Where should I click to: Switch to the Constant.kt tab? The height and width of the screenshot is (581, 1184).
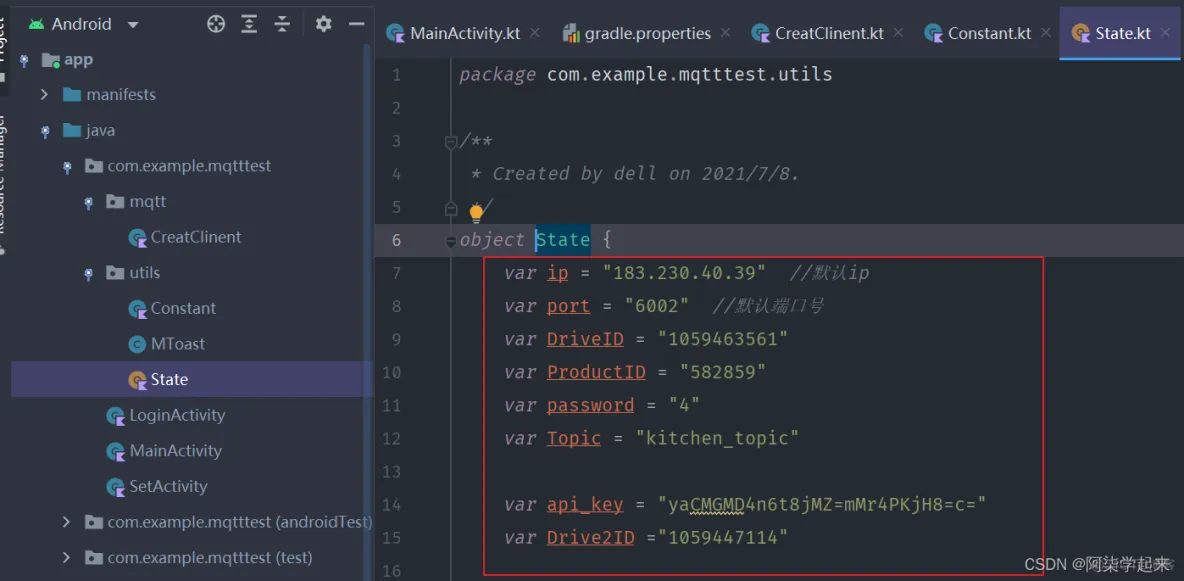(x=989, y=33)
